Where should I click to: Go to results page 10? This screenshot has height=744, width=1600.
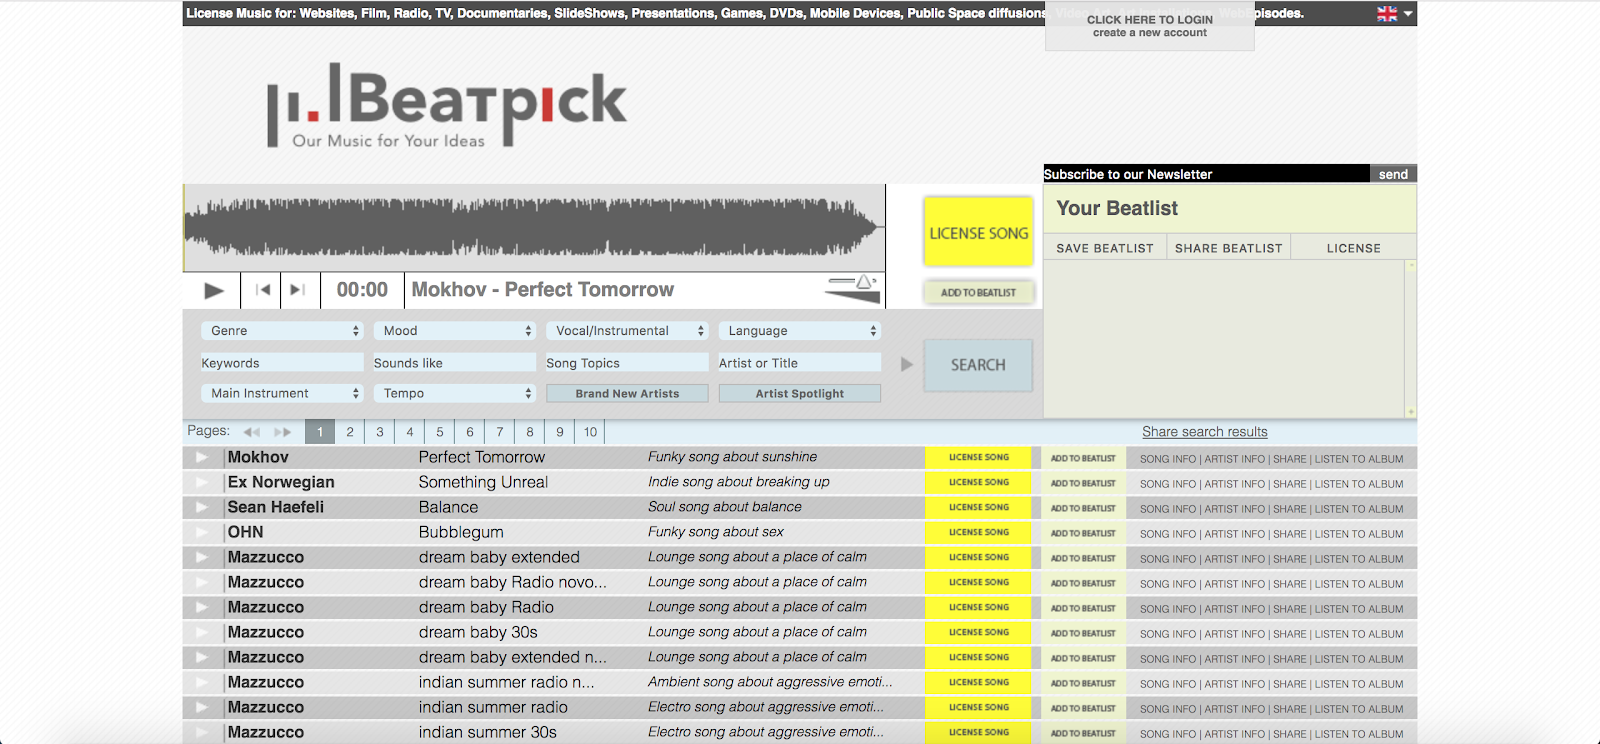591,432
